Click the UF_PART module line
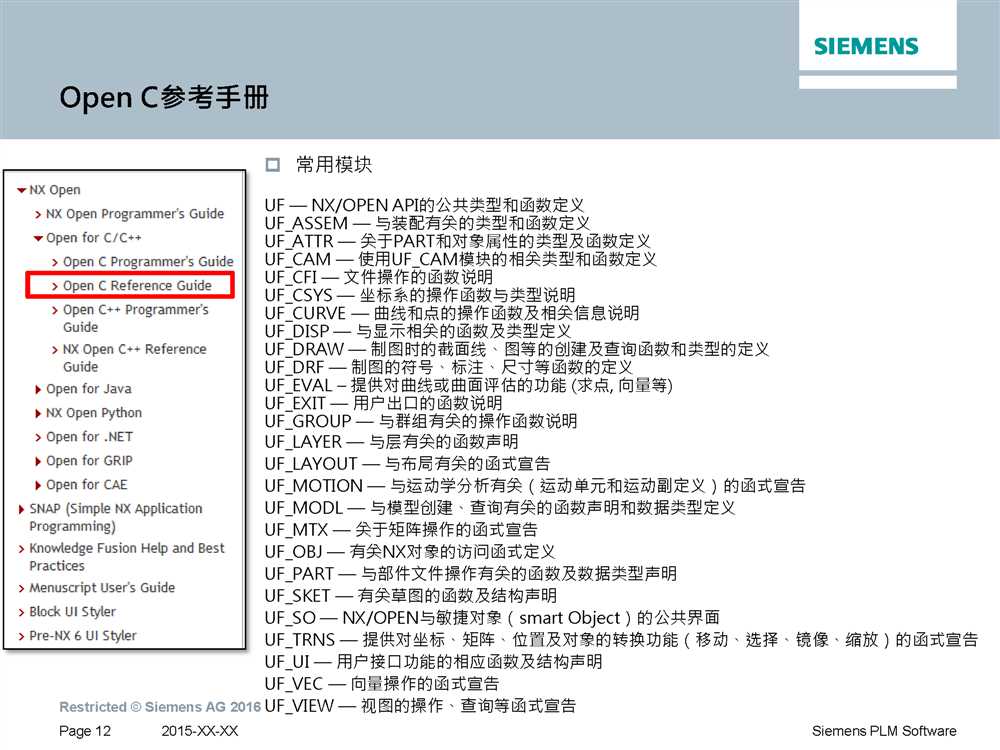Viewport: 1000px width, 750px height. click(471, 574)
